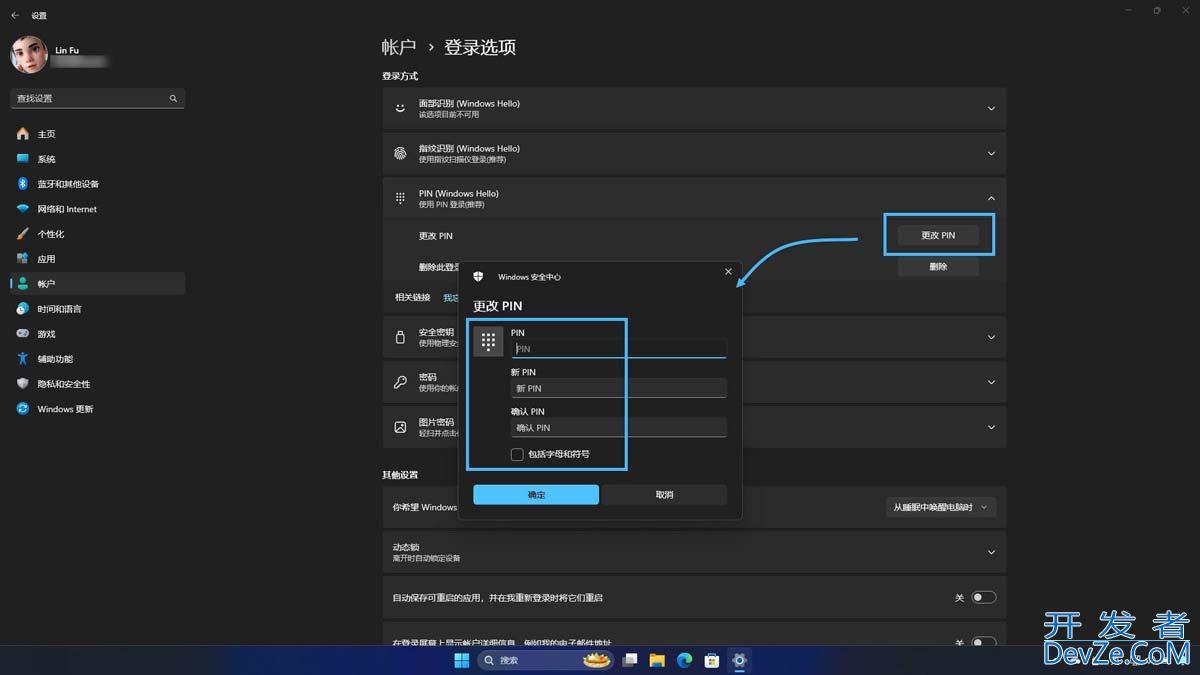Image resolution: width=1200 pixels, height=675 pixels.
Task: Open 系统 monitor icon in sidebar
Action: pyautogui.click(x=23, y=159)
